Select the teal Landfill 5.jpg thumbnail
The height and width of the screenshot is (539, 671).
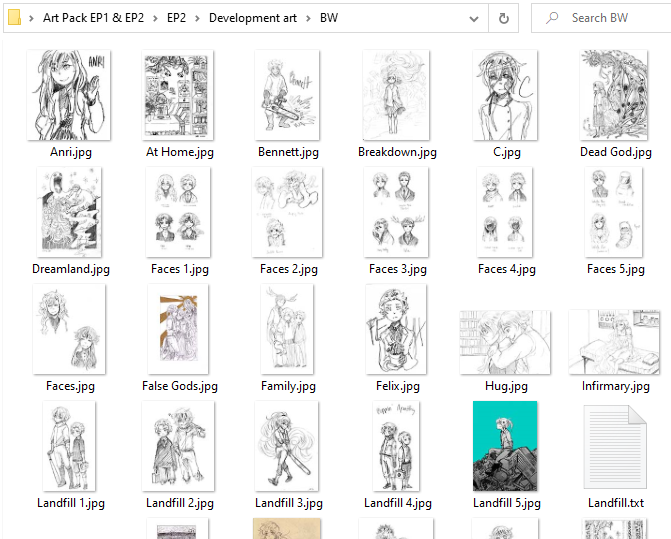pyautogui.click(x=505, y=446)
